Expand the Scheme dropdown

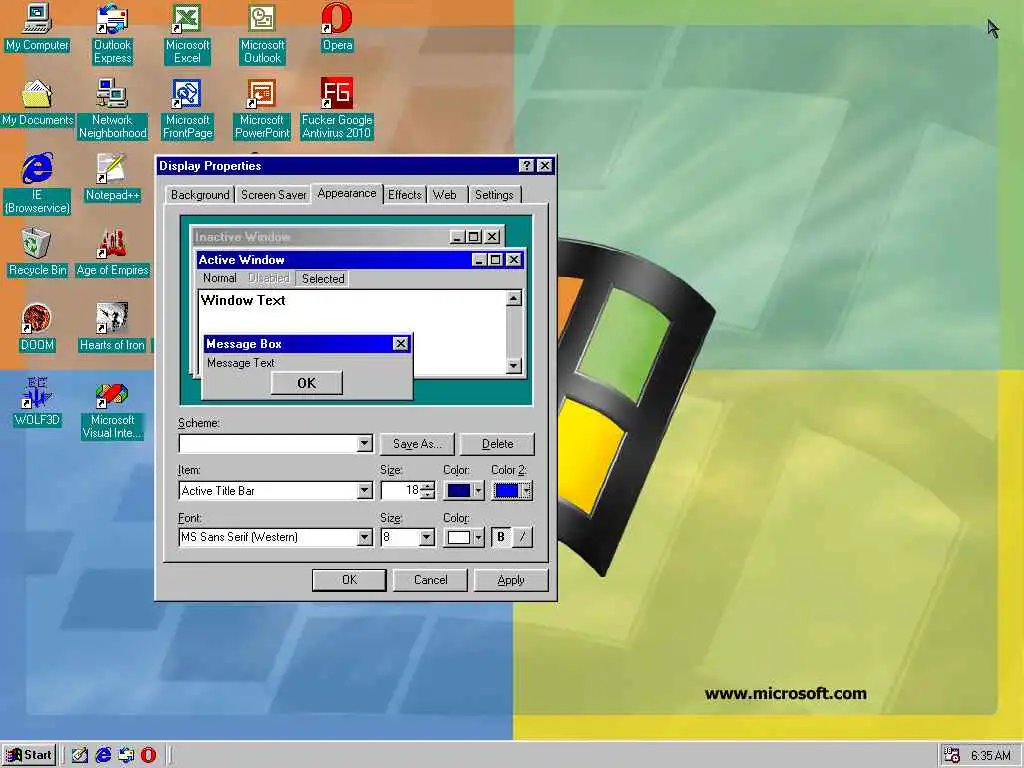(364, 444)
